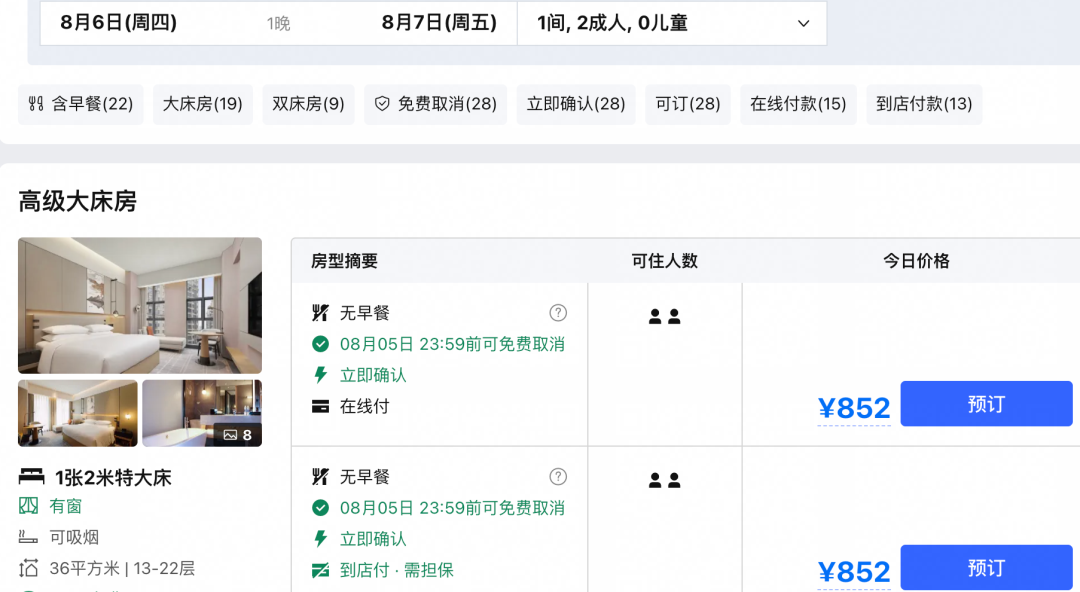
Task: Click second row free cancellation text
Action: click(453, 508)
